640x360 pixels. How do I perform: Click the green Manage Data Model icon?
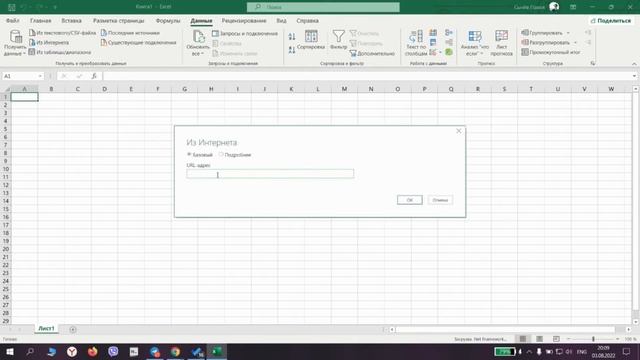449,52
